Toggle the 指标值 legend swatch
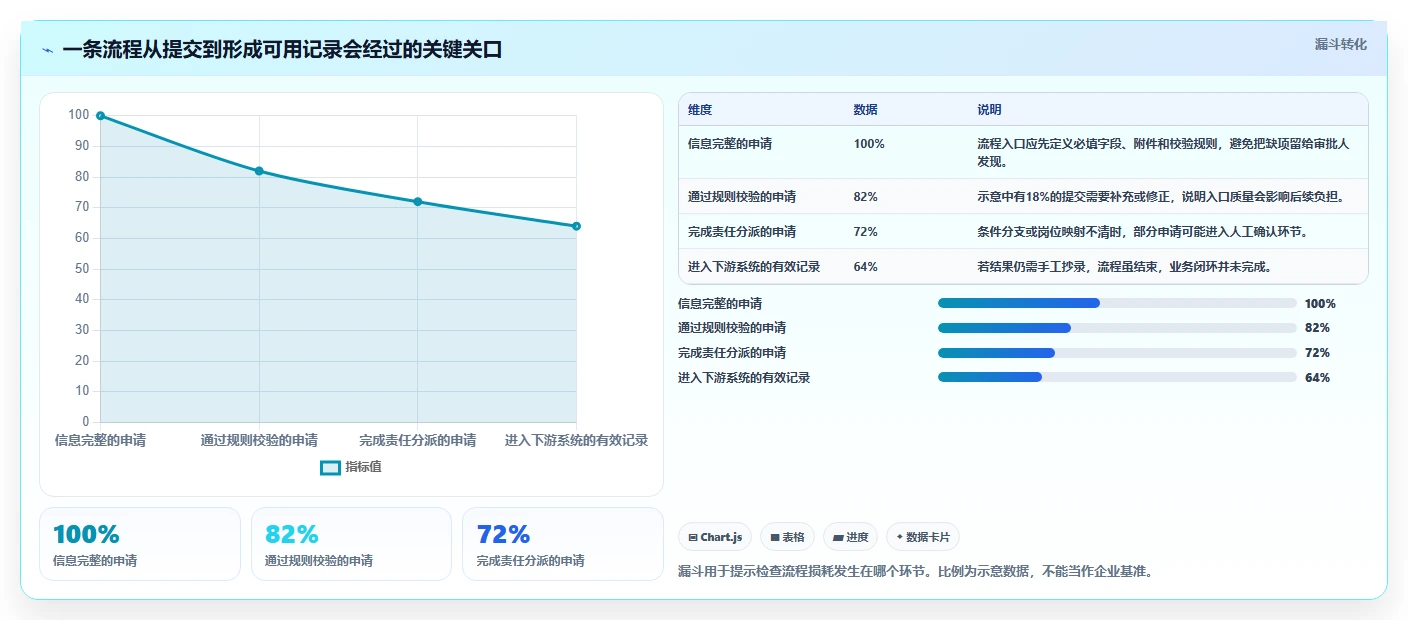This screenshot has width=1408, height=620. 330,467
